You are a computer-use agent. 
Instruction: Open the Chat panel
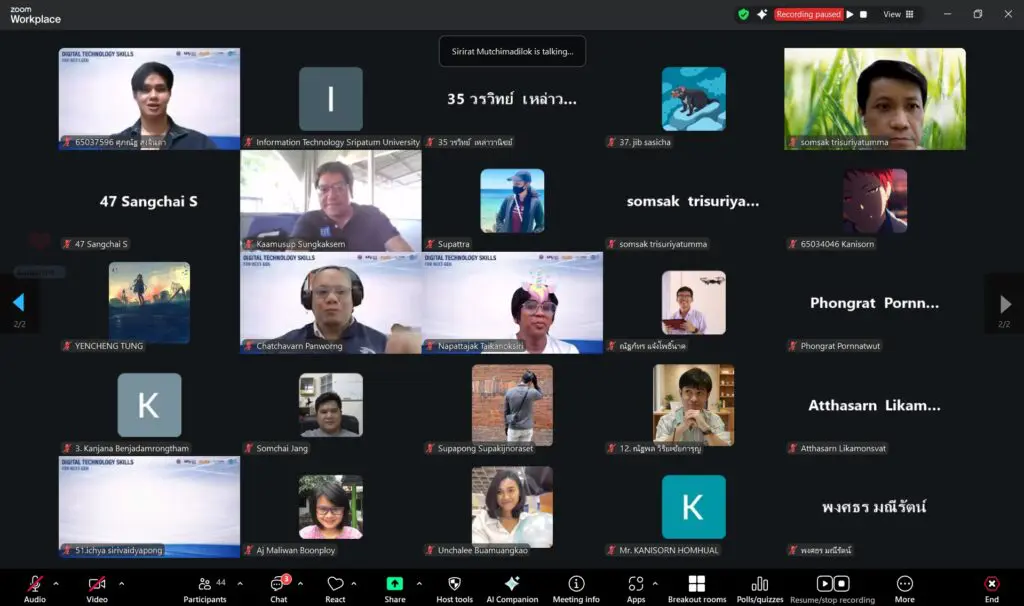coord(279,586)
